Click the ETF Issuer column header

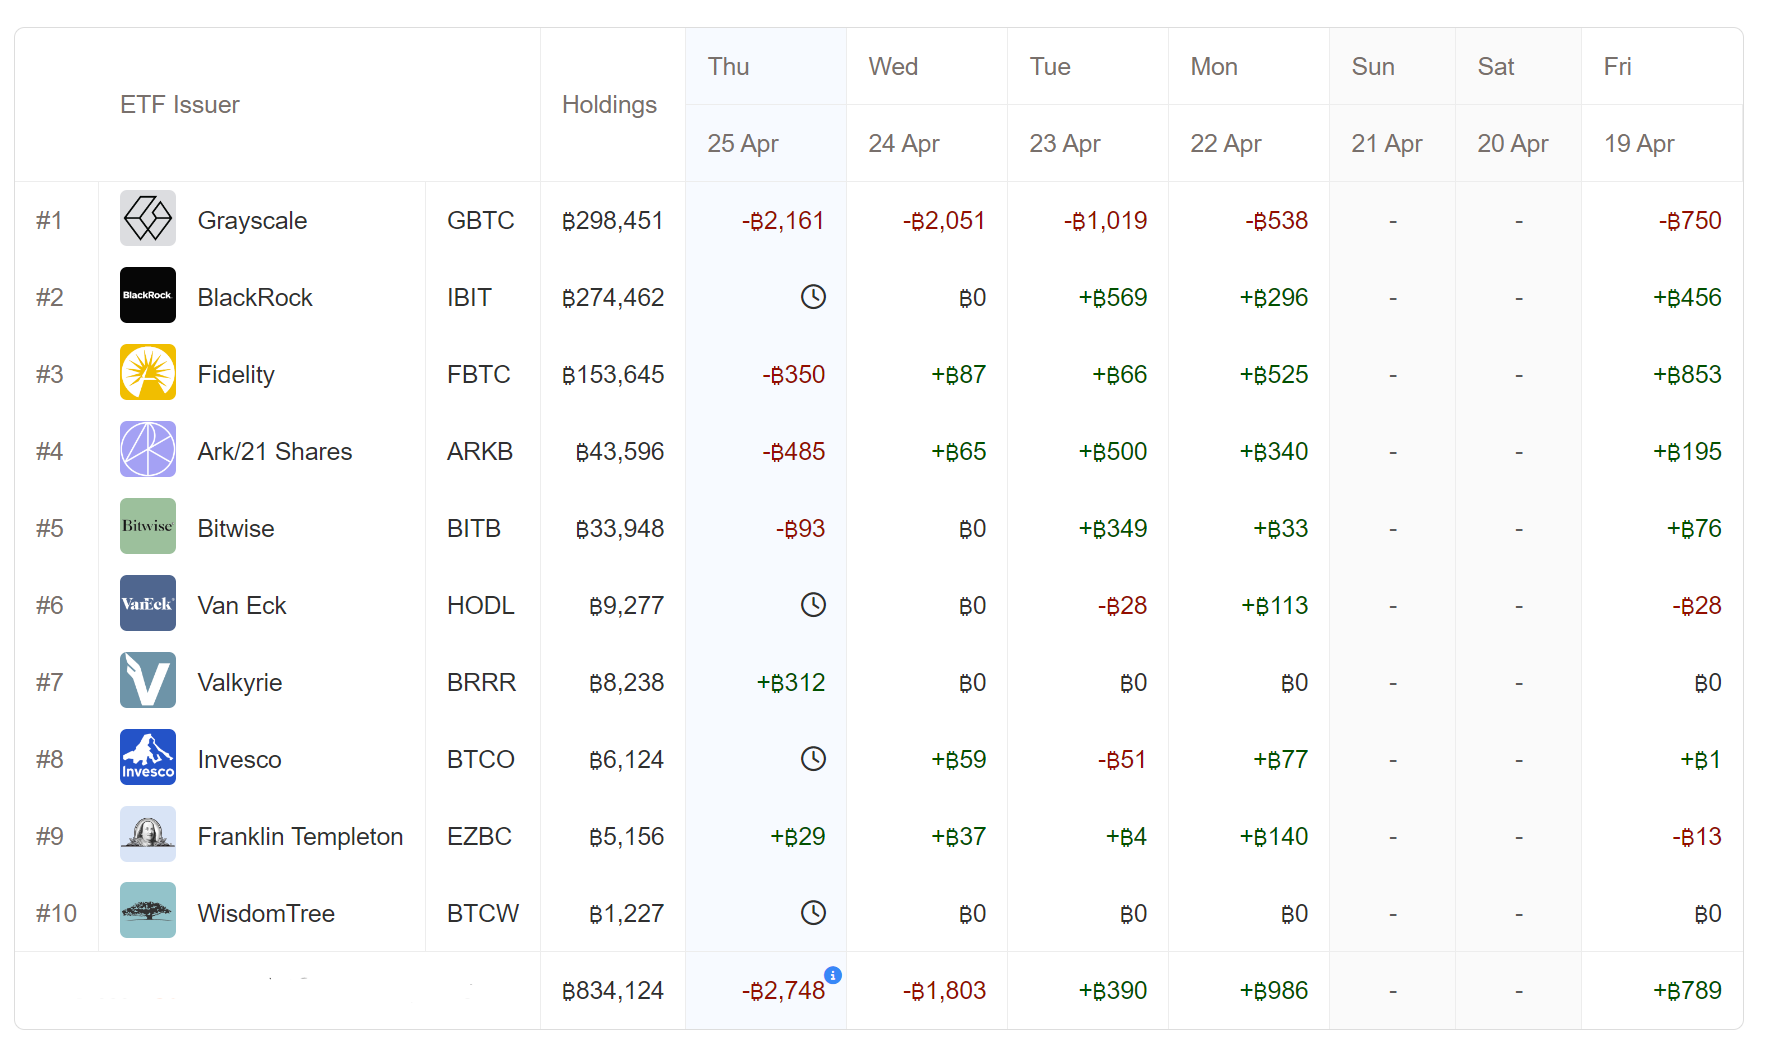[x=180, y=105]
